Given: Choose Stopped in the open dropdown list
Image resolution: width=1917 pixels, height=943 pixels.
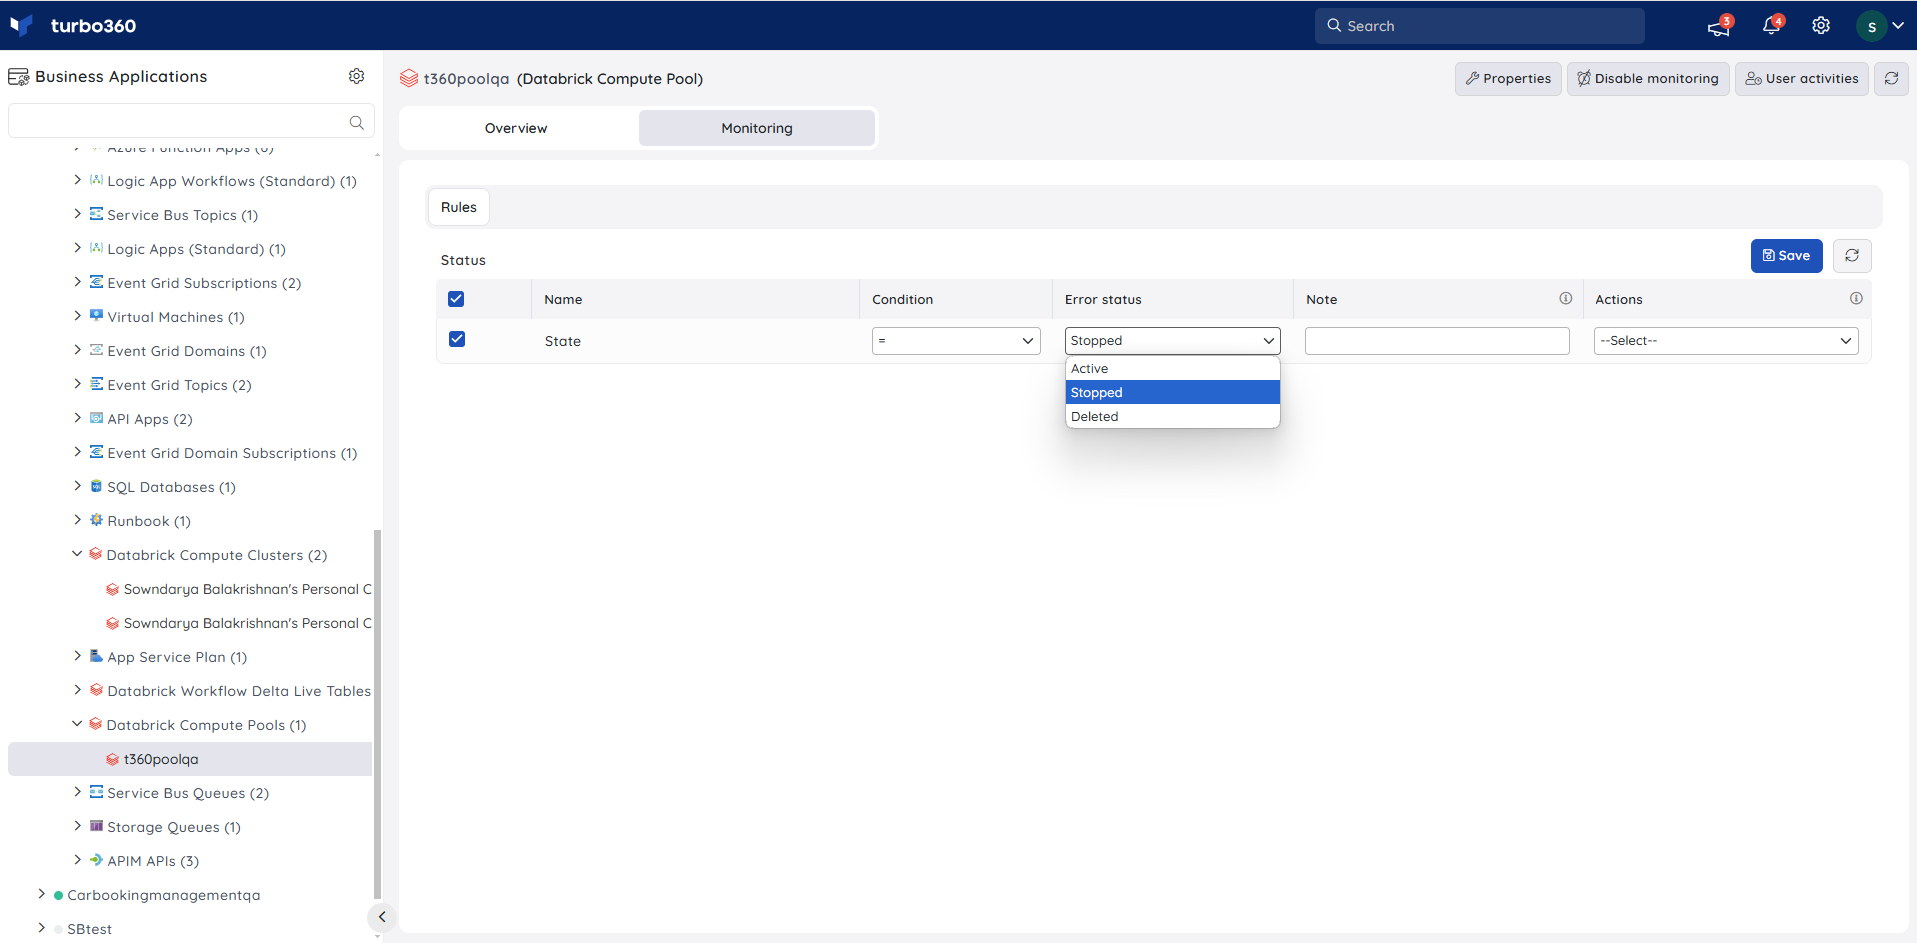Looking at the screenshot, I should tap(1172, 393).
